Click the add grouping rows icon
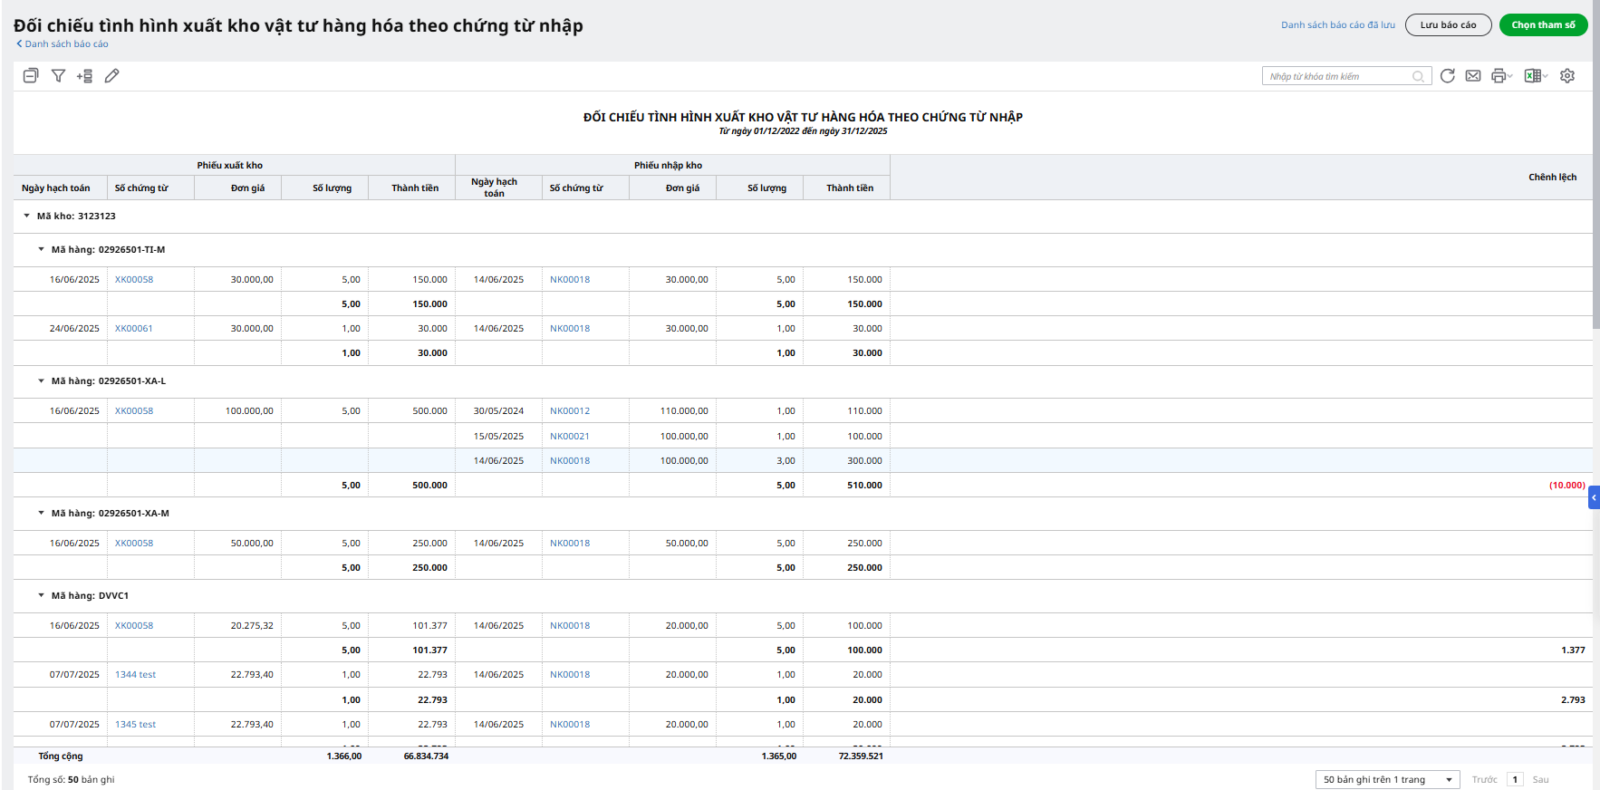Image resolution: width=1600 pixels, height=790 pixels. 85,76
